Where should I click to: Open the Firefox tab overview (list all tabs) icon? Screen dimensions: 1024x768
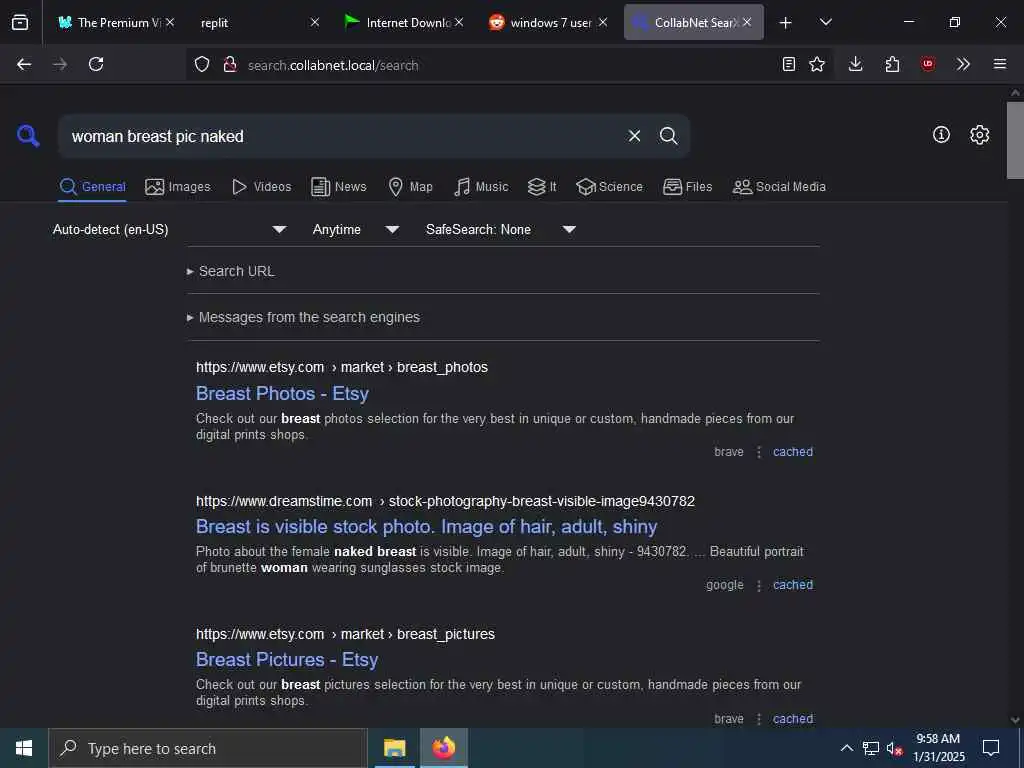pyautogui.click(x=20, y=22)
